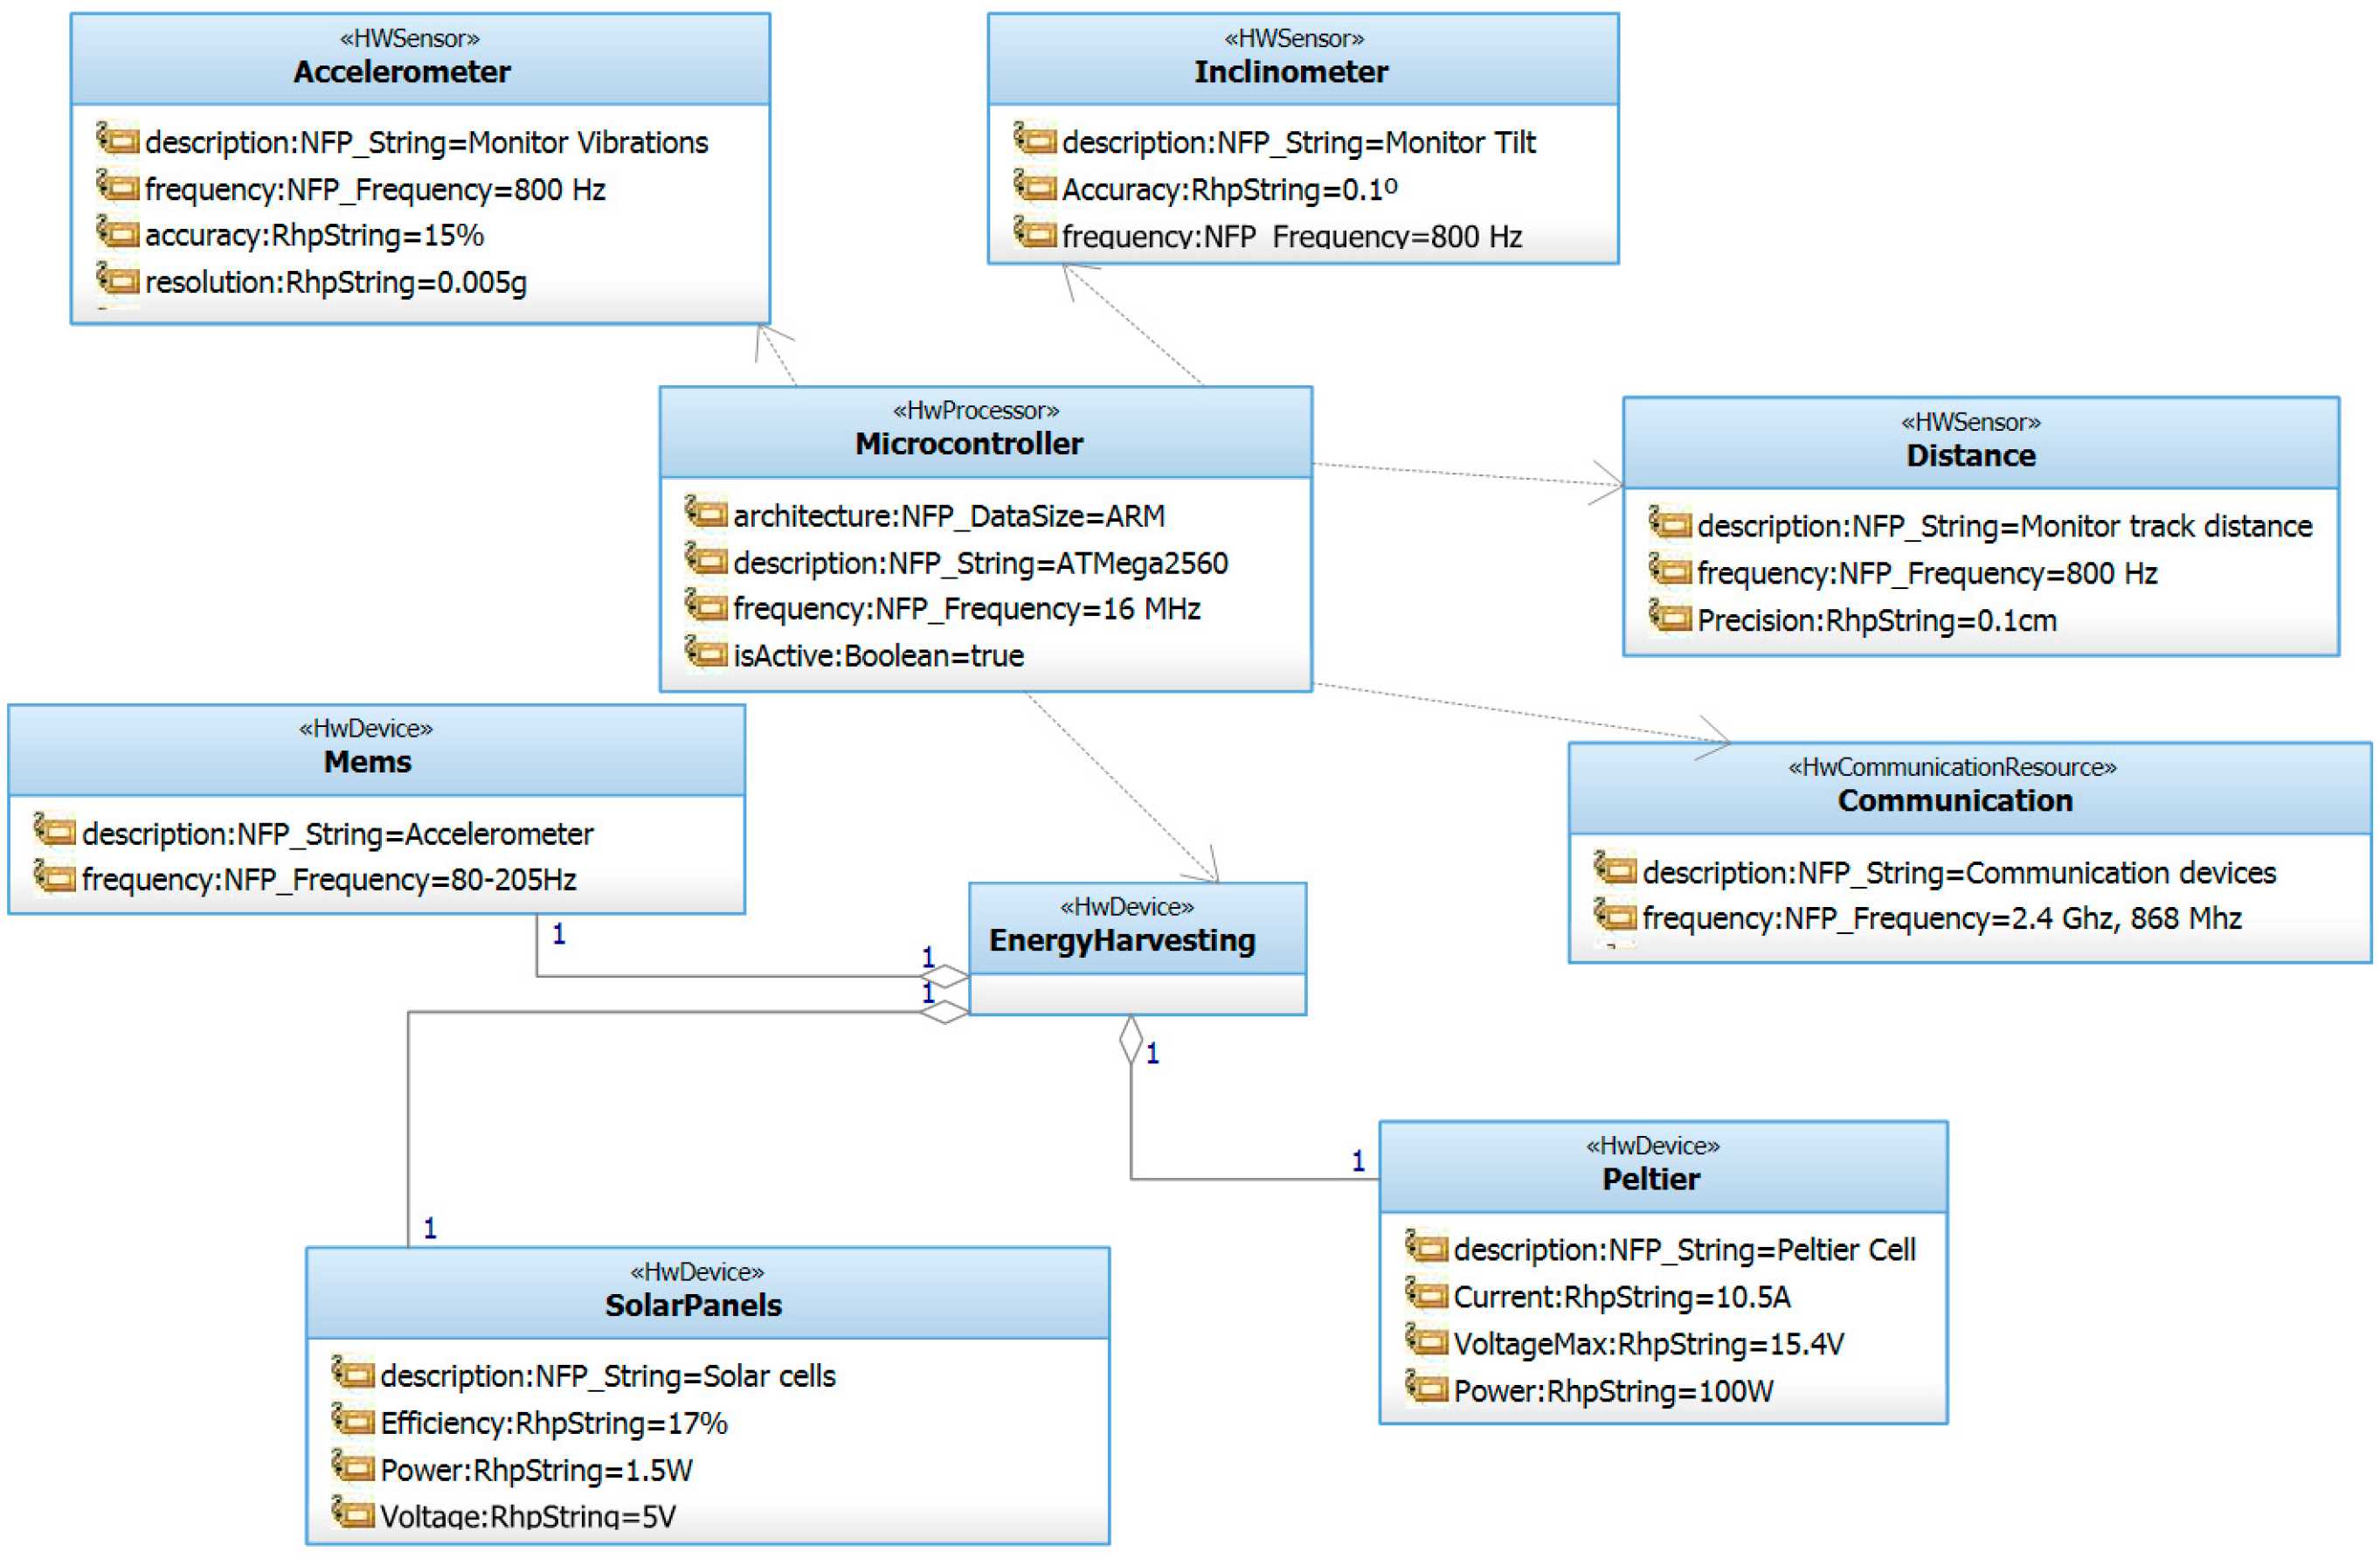Click the Microcontroller class name

coord(969,444)
